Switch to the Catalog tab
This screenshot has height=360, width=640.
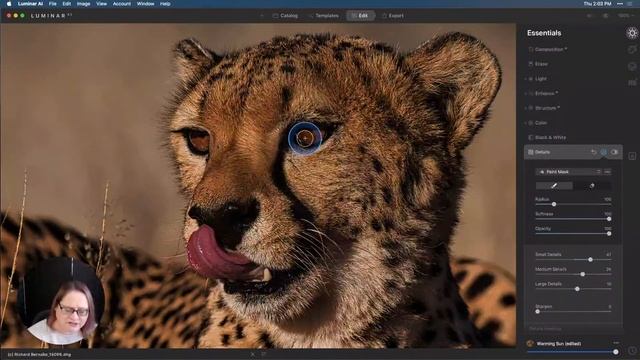[x=285, y=16]
